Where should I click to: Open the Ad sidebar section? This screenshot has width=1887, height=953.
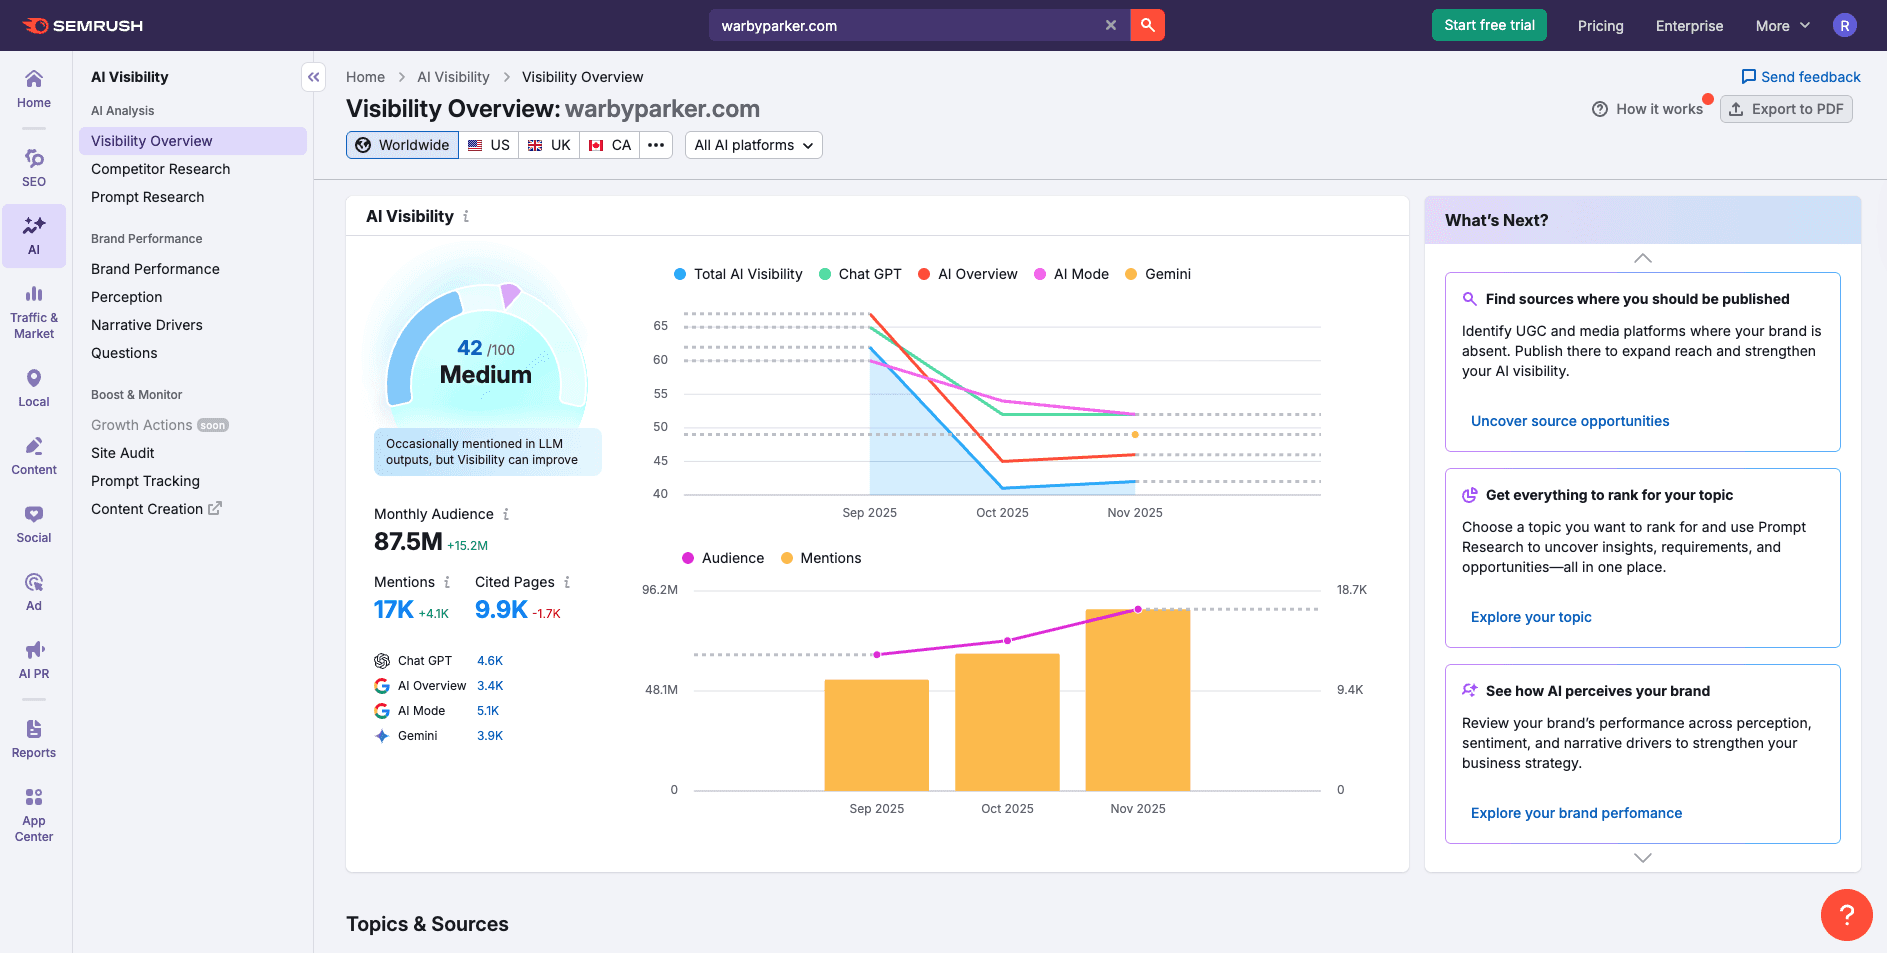34,592
